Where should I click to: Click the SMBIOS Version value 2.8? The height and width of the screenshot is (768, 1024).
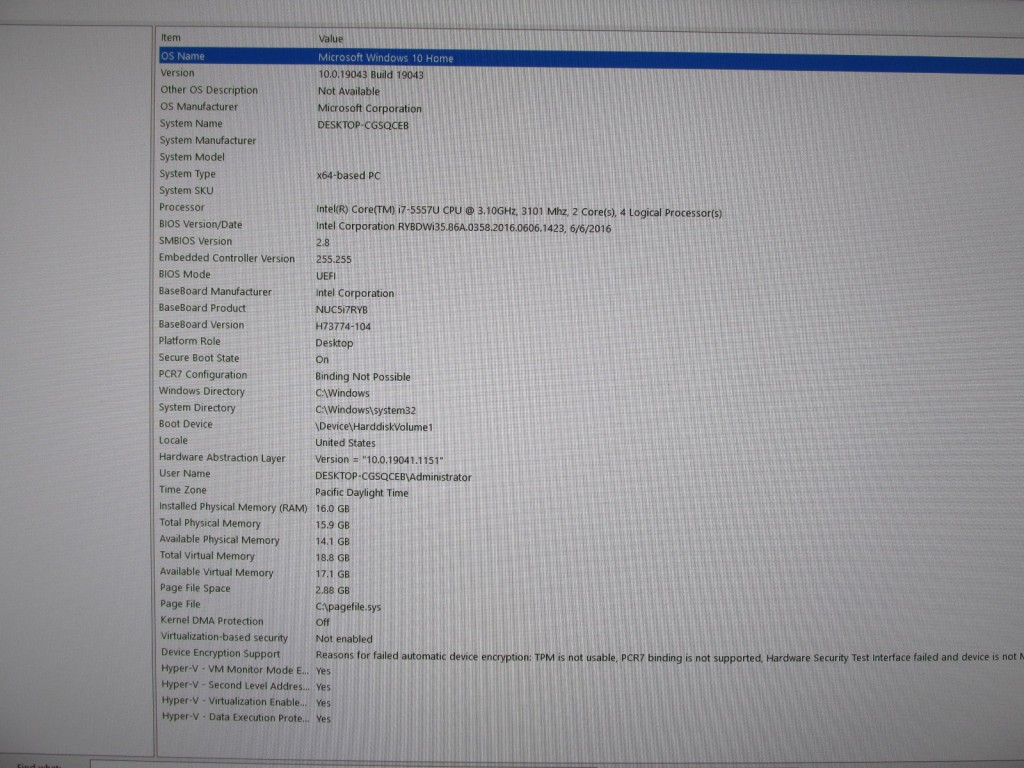(x=323, y=243)
